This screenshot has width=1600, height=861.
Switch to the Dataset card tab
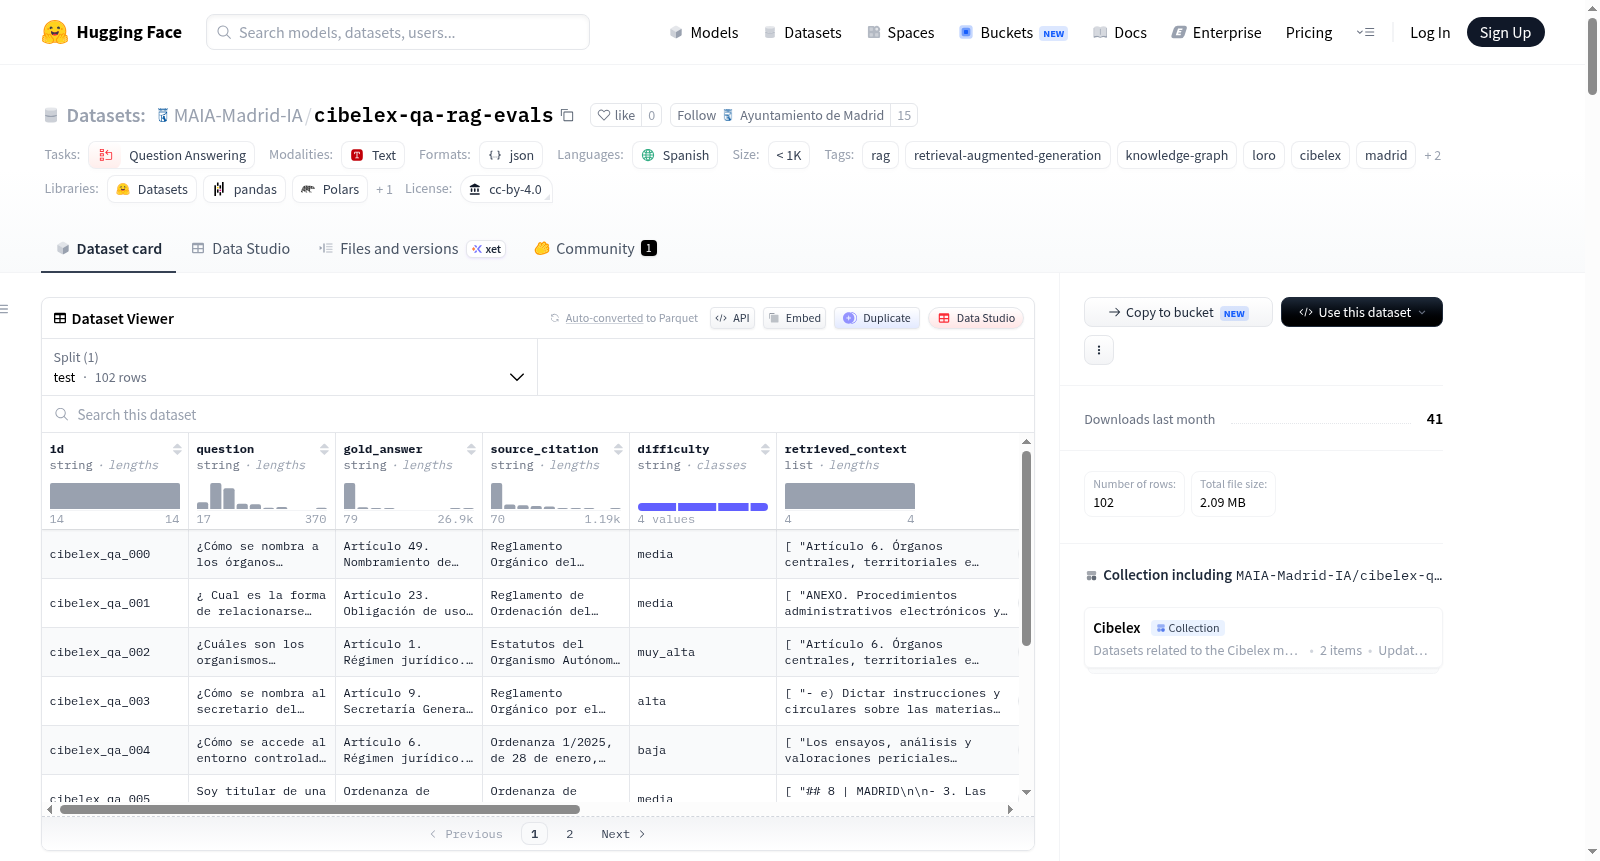[109, 249]
